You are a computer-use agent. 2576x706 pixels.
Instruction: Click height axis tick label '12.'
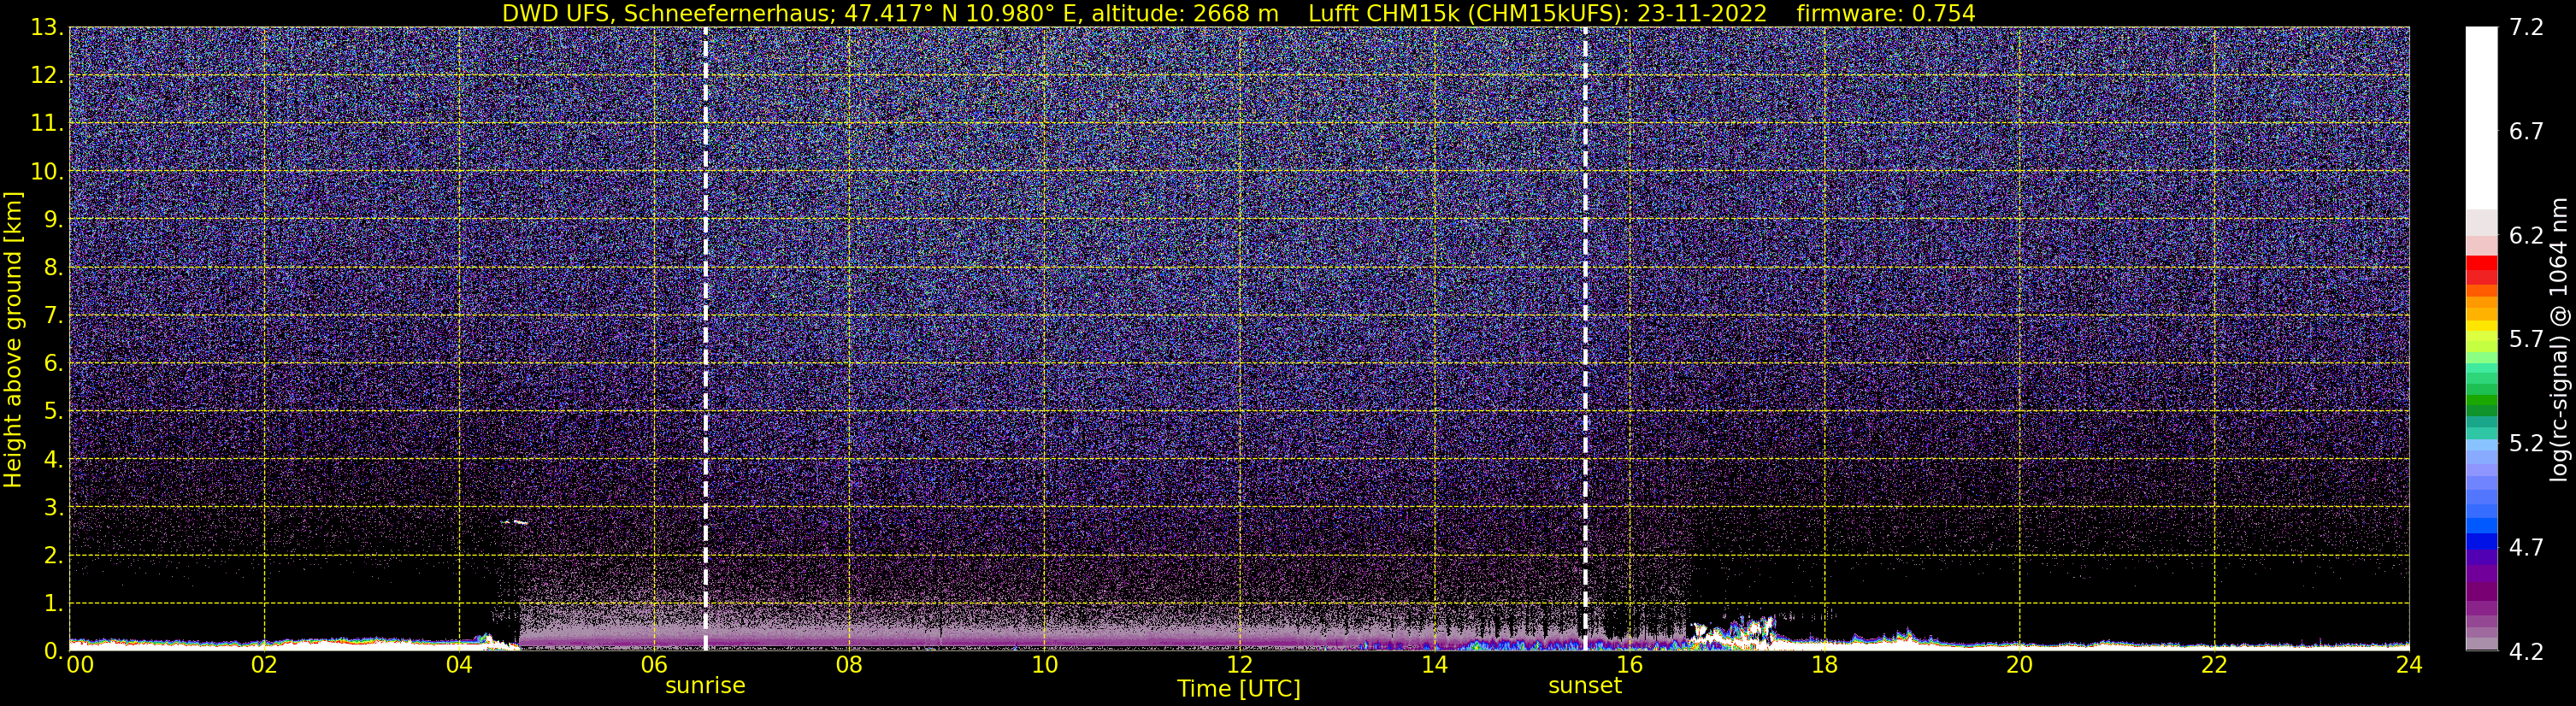pyautogui.click(x=47, y=76)
